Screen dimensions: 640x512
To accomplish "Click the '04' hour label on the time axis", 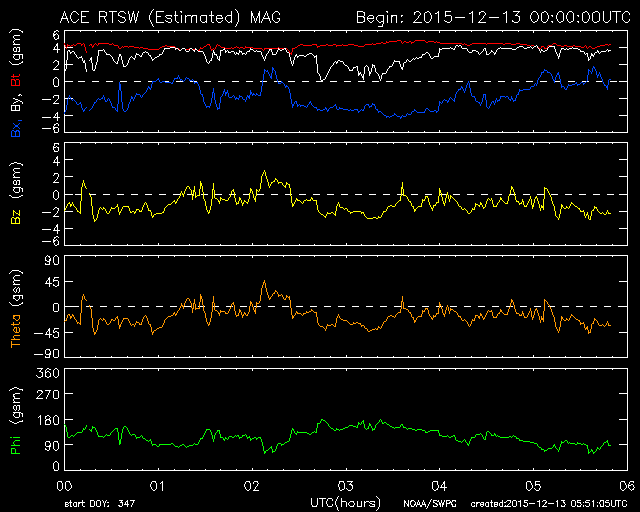I will 440,486.
